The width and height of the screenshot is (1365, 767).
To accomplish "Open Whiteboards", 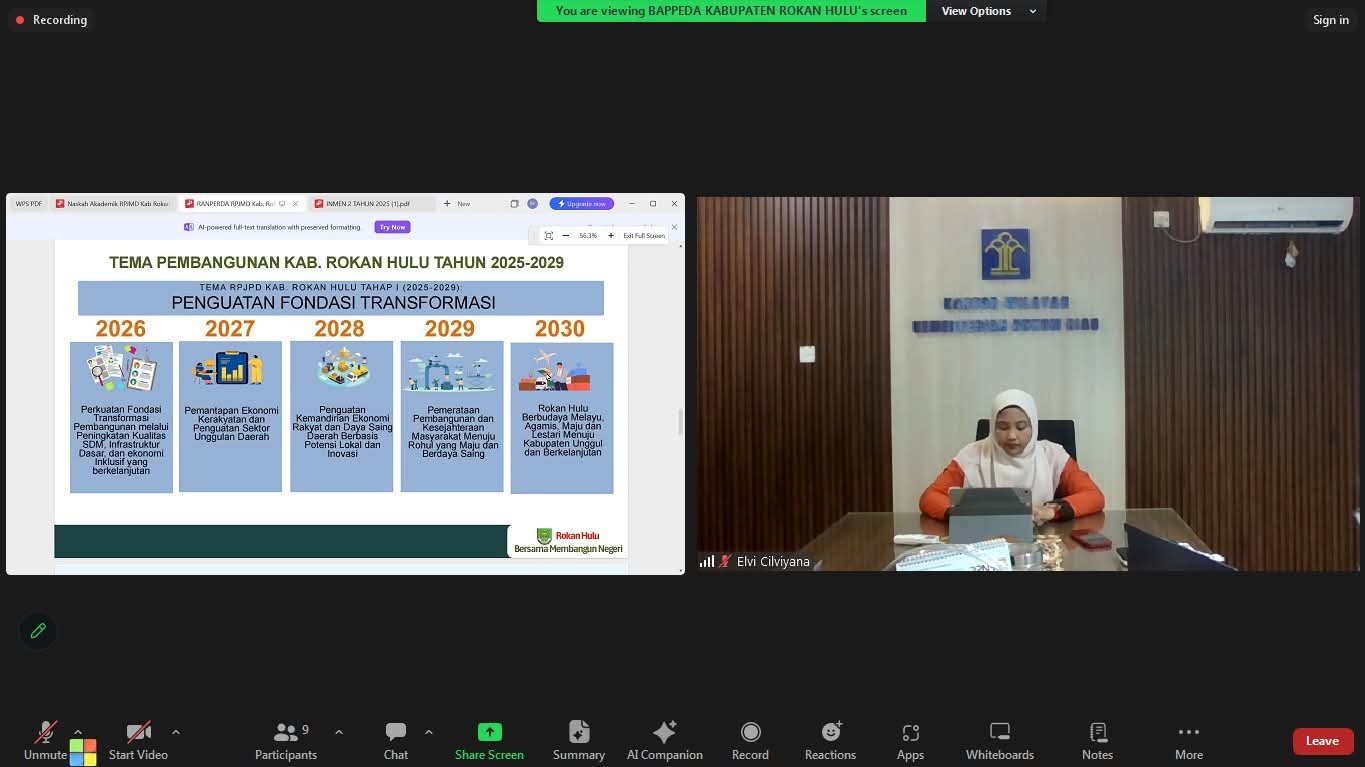I will click(999, 741).
